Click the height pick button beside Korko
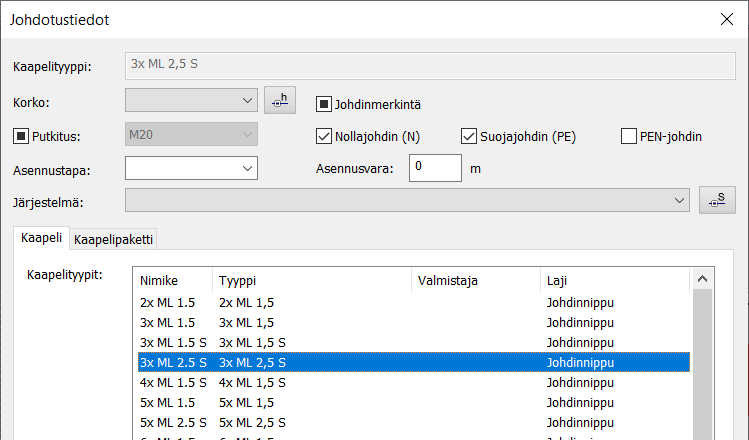The image size is (749, 440). 281,101
